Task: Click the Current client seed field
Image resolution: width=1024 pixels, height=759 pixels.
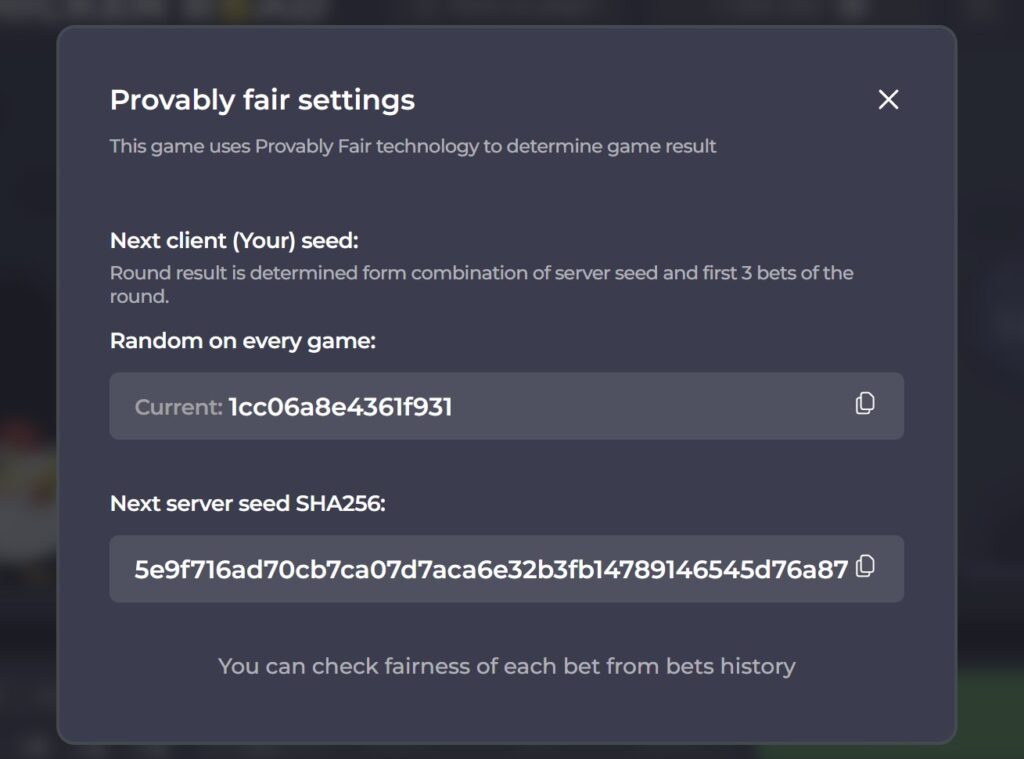Action: click(x=507, y=406)
